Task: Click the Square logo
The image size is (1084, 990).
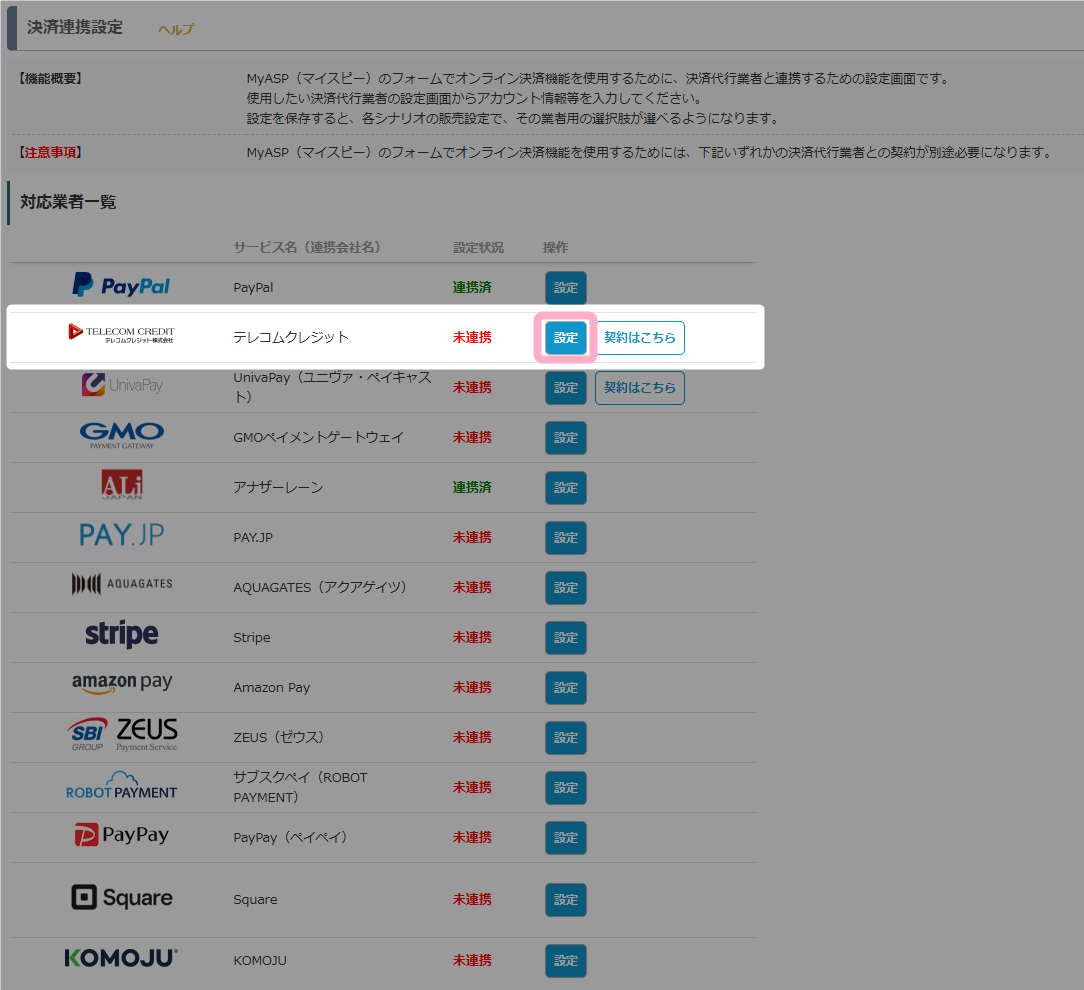Action: (122, 898)
